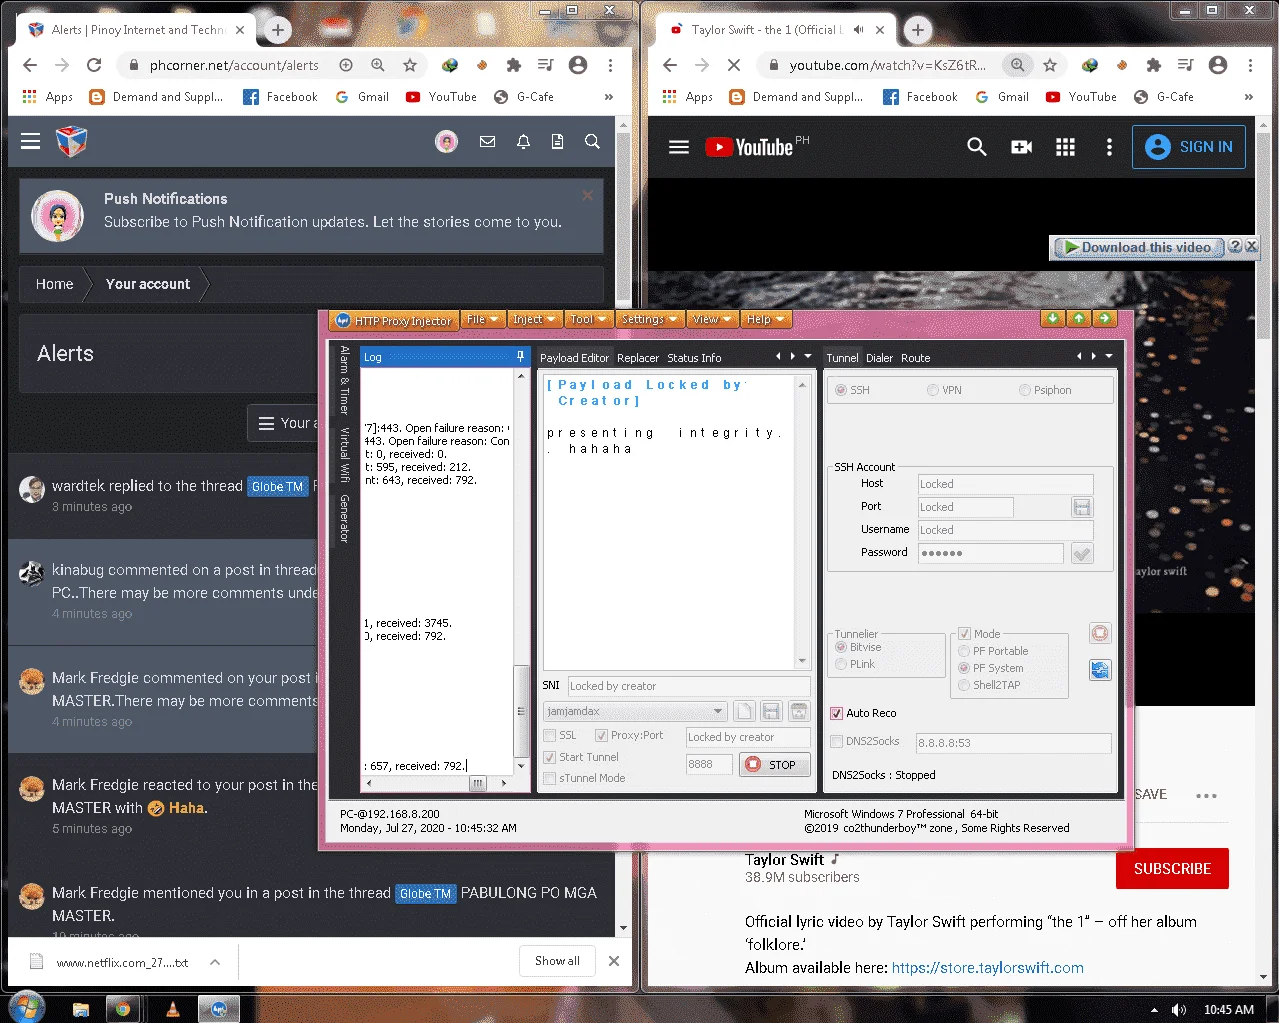
Task: Open the Help dropdown menu in Injector
Action: point(766,319)
